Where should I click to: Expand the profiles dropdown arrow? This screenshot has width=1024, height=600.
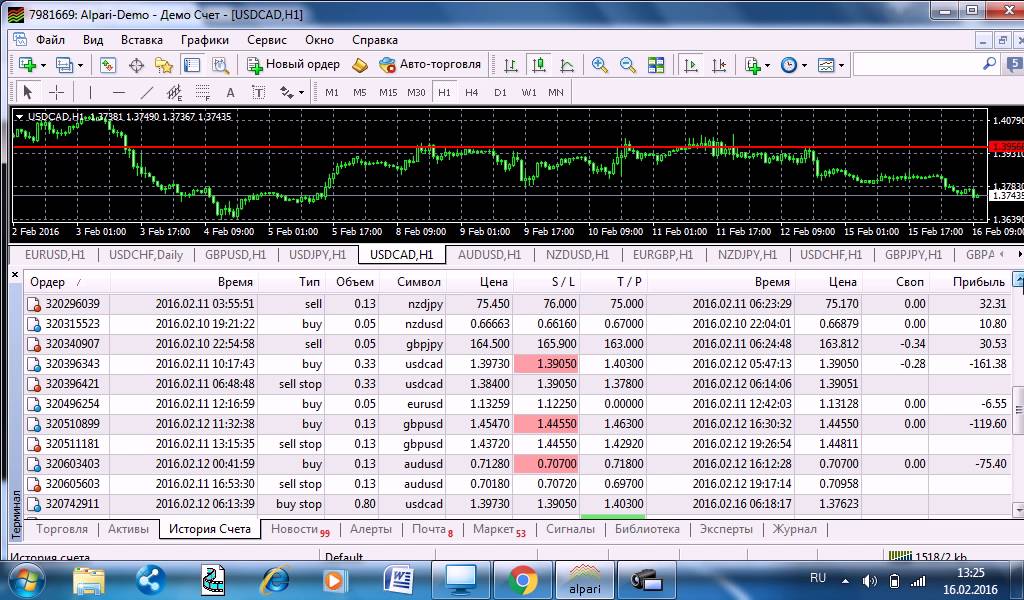[x=80, y=65]
